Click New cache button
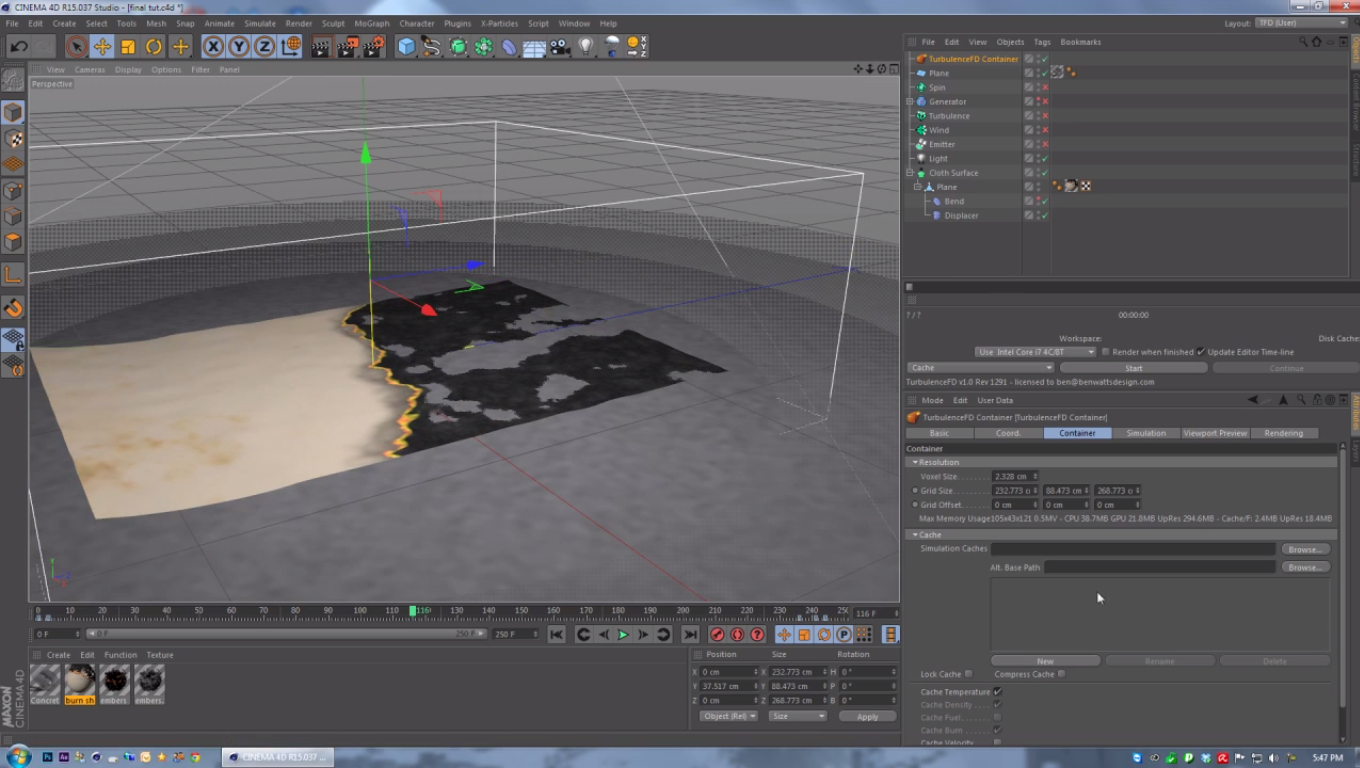Screen dimensions: 1360x768 point(1045,661)
